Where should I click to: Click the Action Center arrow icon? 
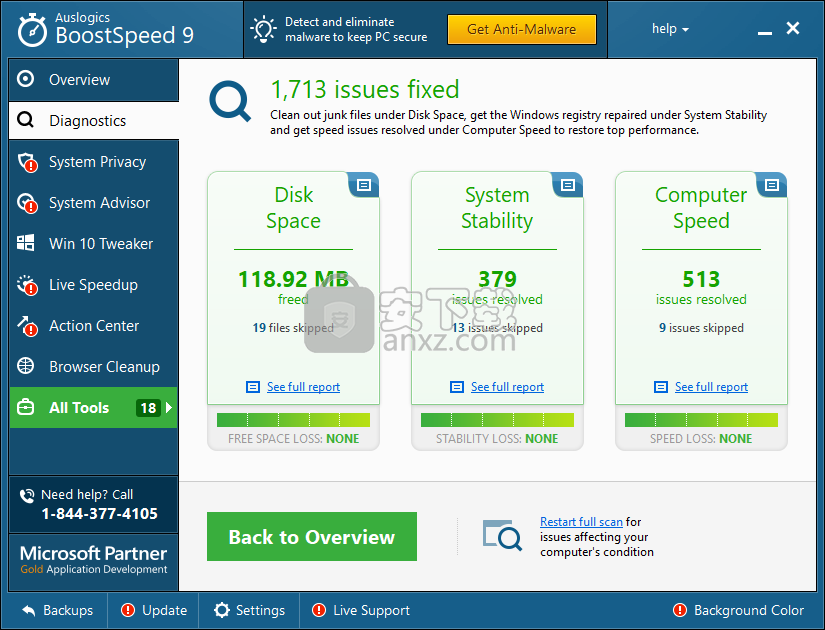click(x=27, y=326)
